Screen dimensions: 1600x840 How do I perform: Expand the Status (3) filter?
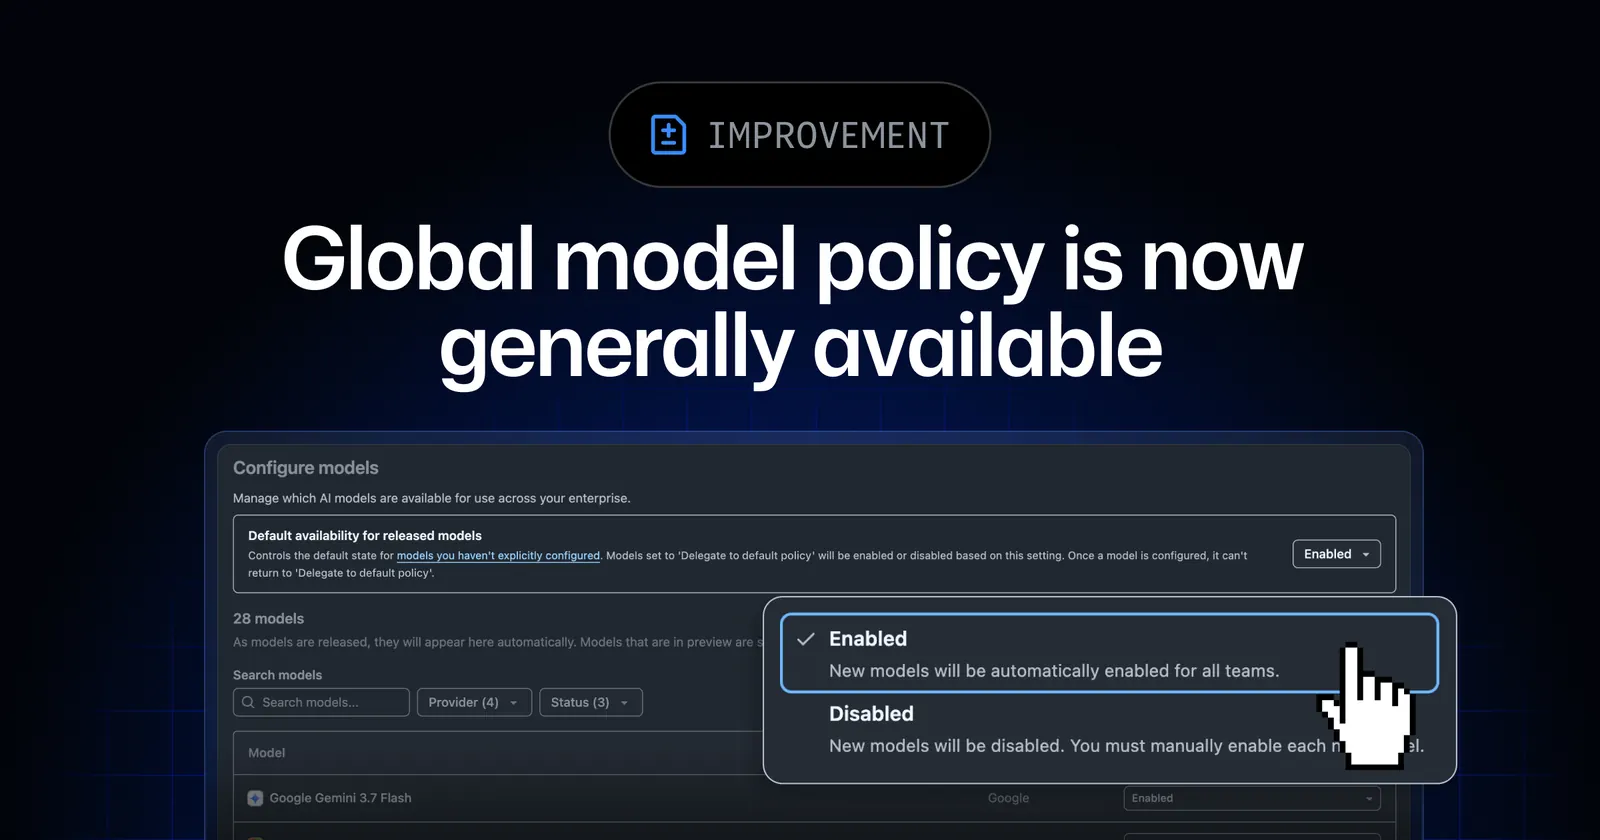(590, 702)
